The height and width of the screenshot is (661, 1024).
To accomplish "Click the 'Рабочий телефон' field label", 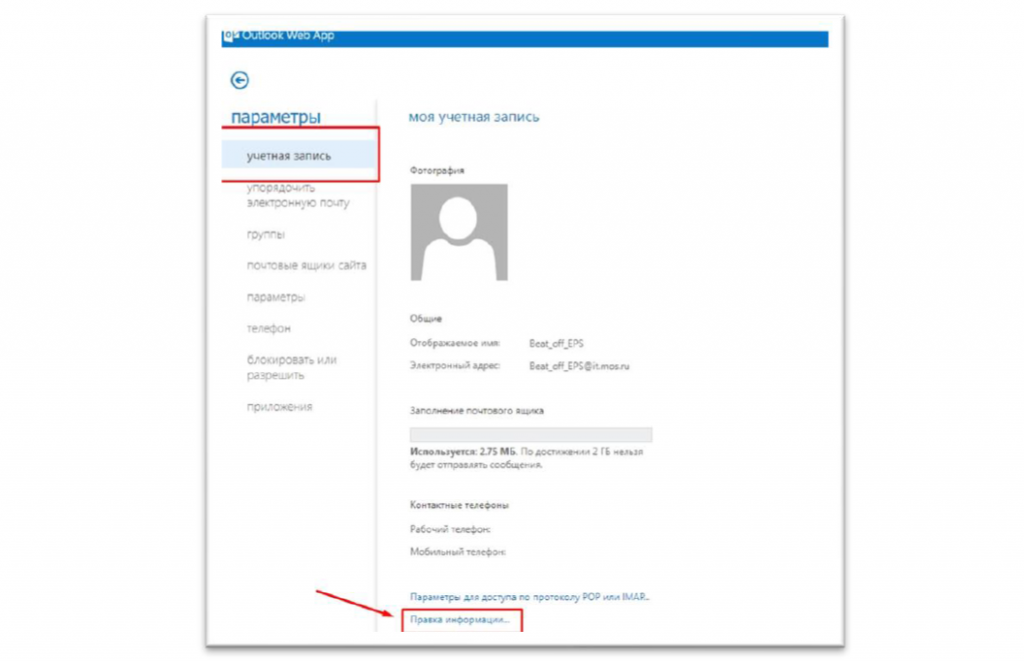I will (450, 529).
